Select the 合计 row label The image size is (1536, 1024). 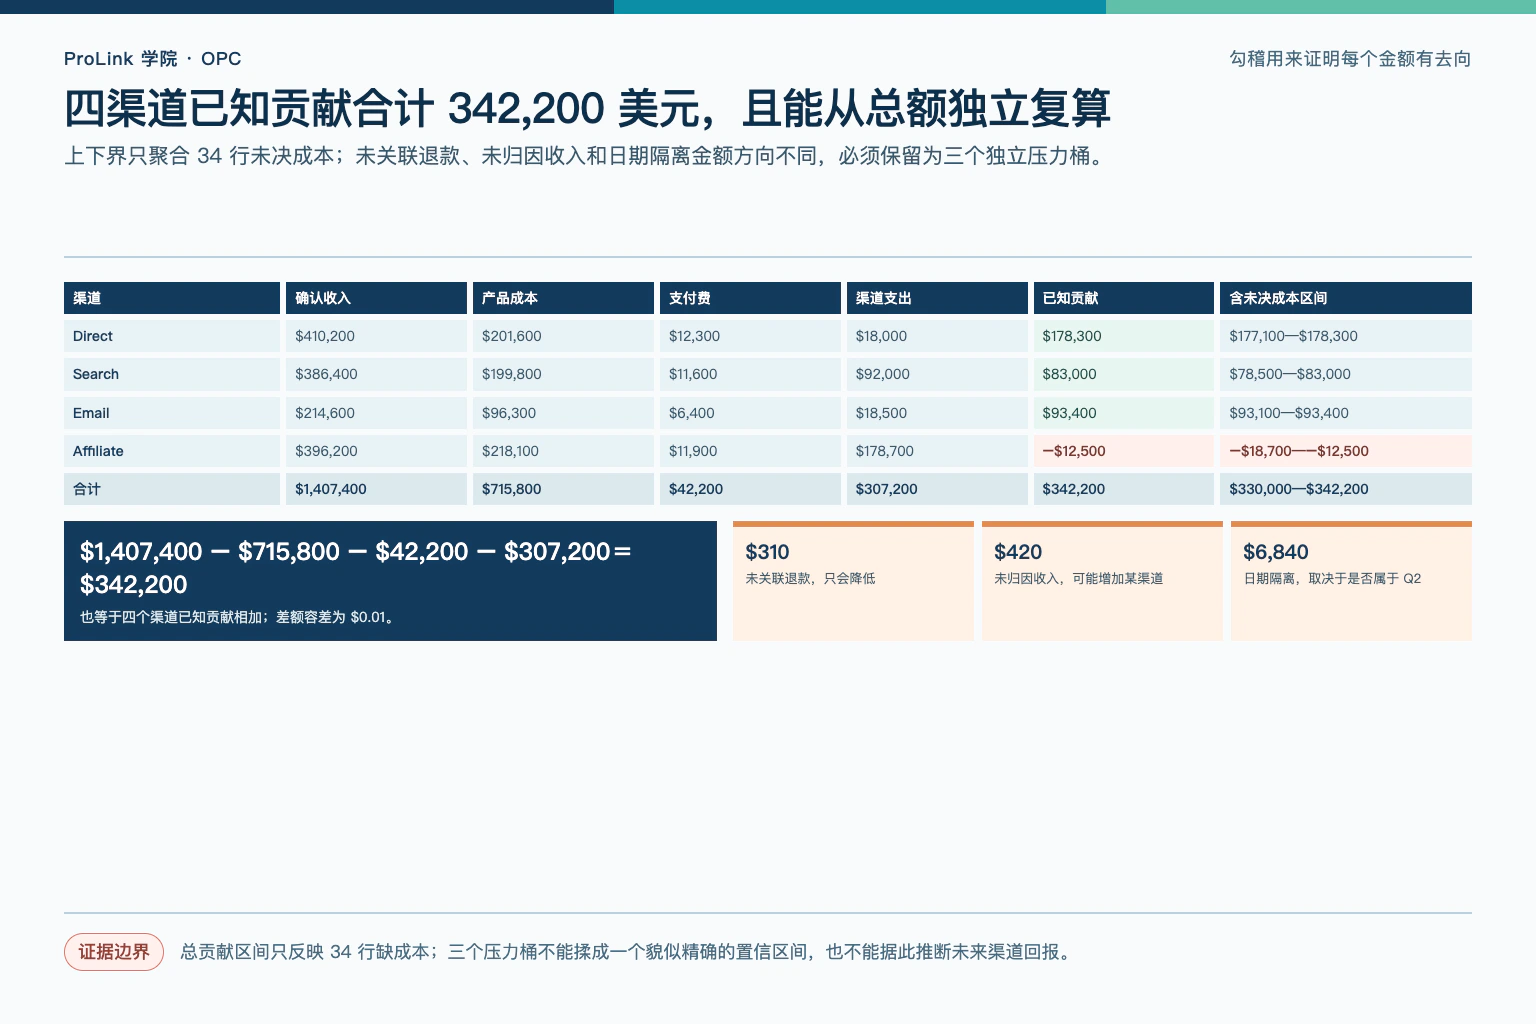[172, 489]
